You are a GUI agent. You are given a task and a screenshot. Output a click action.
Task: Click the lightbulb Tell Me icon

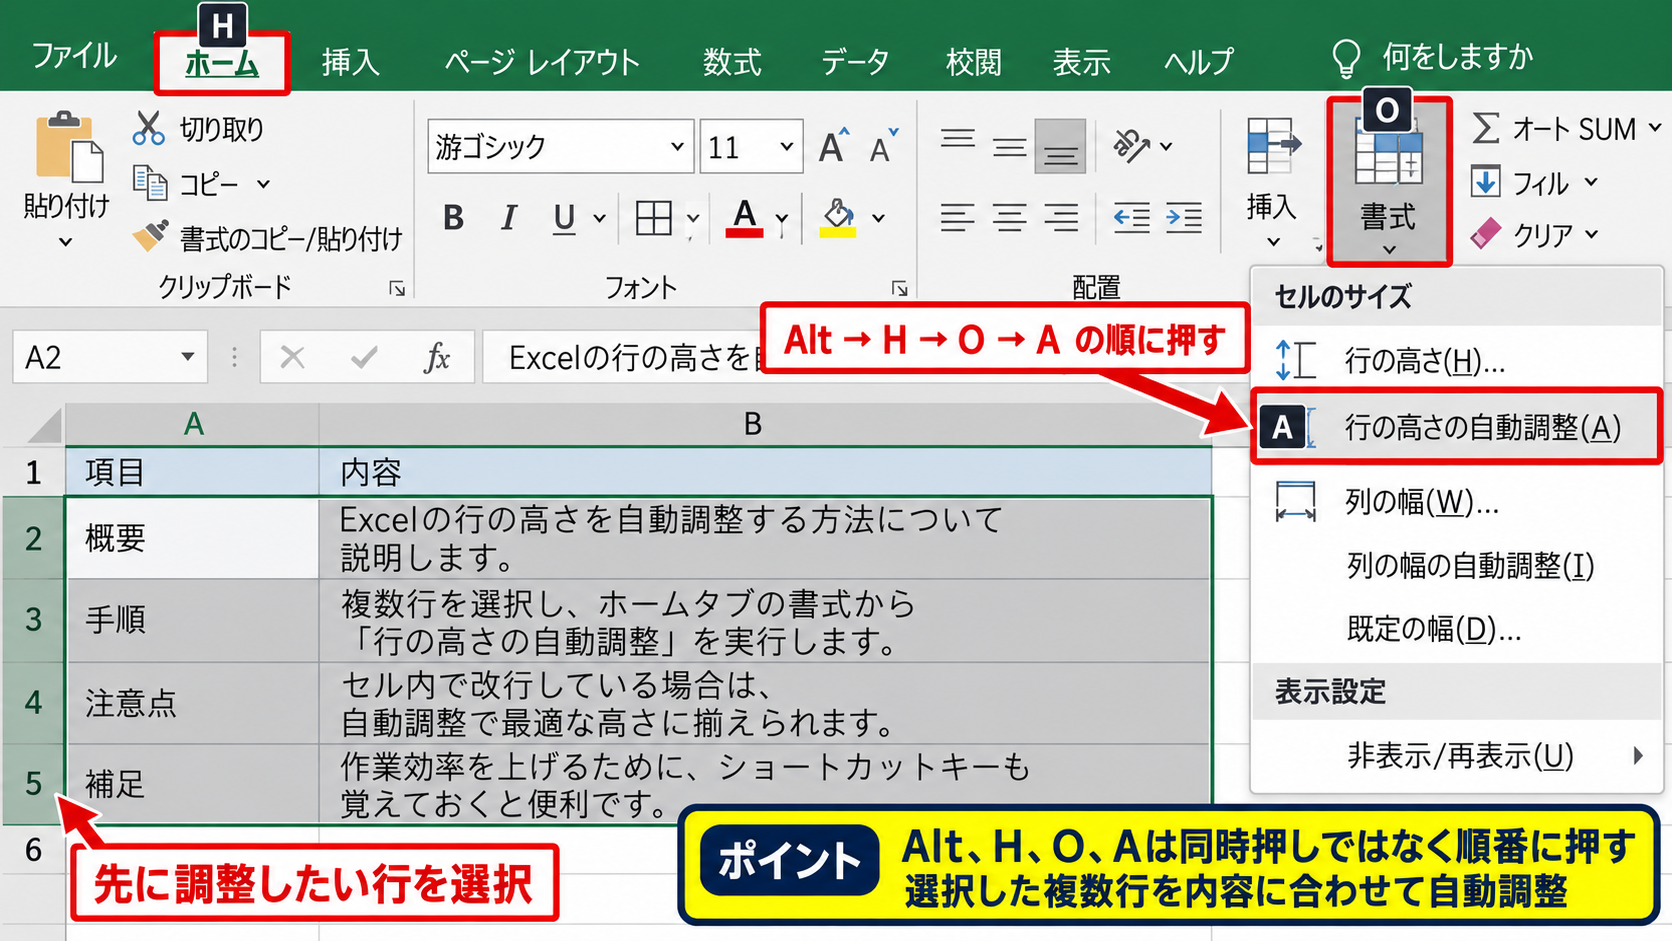pyautogui.click(x=1346, y=59)
